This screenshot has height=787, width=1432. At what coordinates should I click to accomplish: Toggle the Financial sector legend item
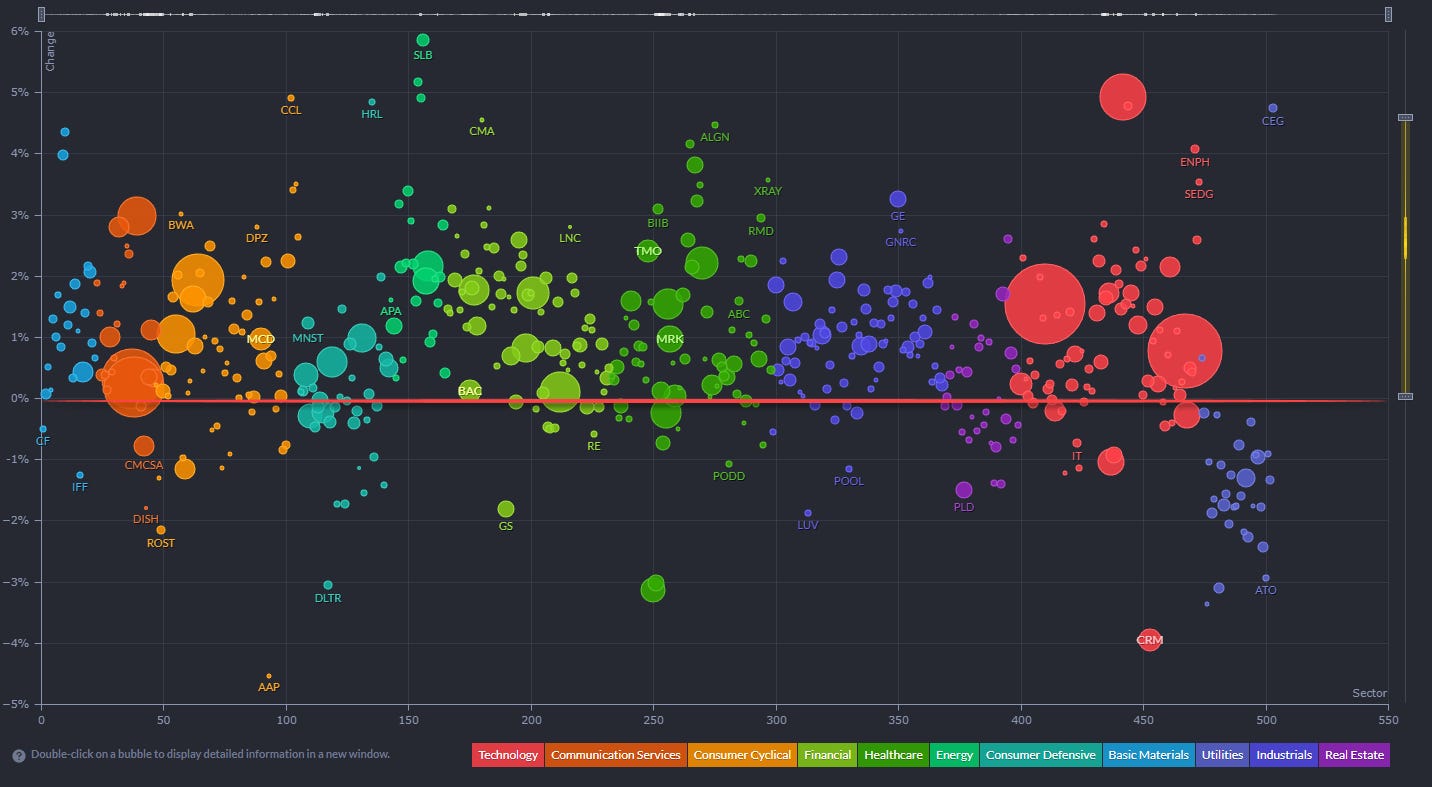(x=827, y=755)
